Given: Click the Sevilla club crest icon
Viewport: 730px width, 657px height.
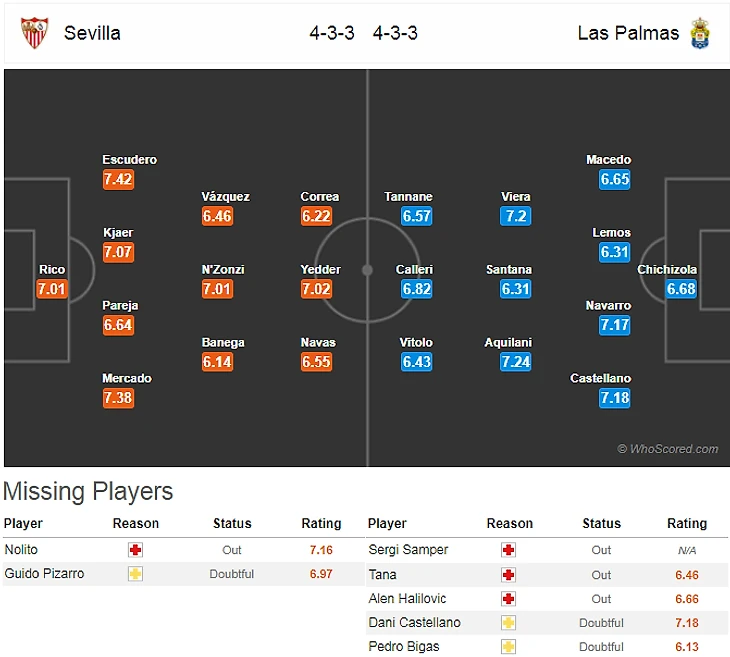Looking at the screenshot, I should [33, 33].
